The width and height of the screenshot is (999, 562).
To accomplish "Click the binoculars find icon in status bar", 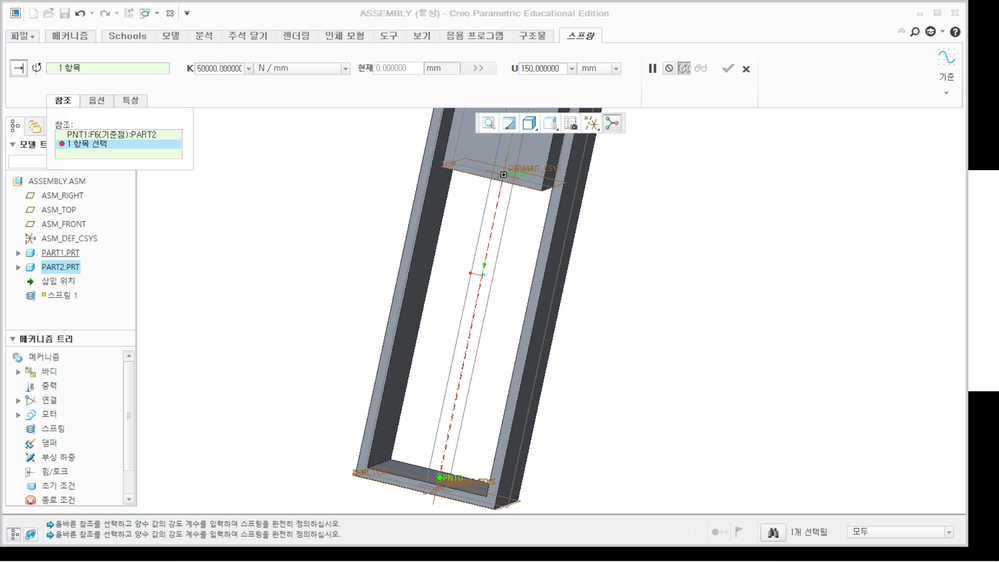I will click(x=773, y=532).
